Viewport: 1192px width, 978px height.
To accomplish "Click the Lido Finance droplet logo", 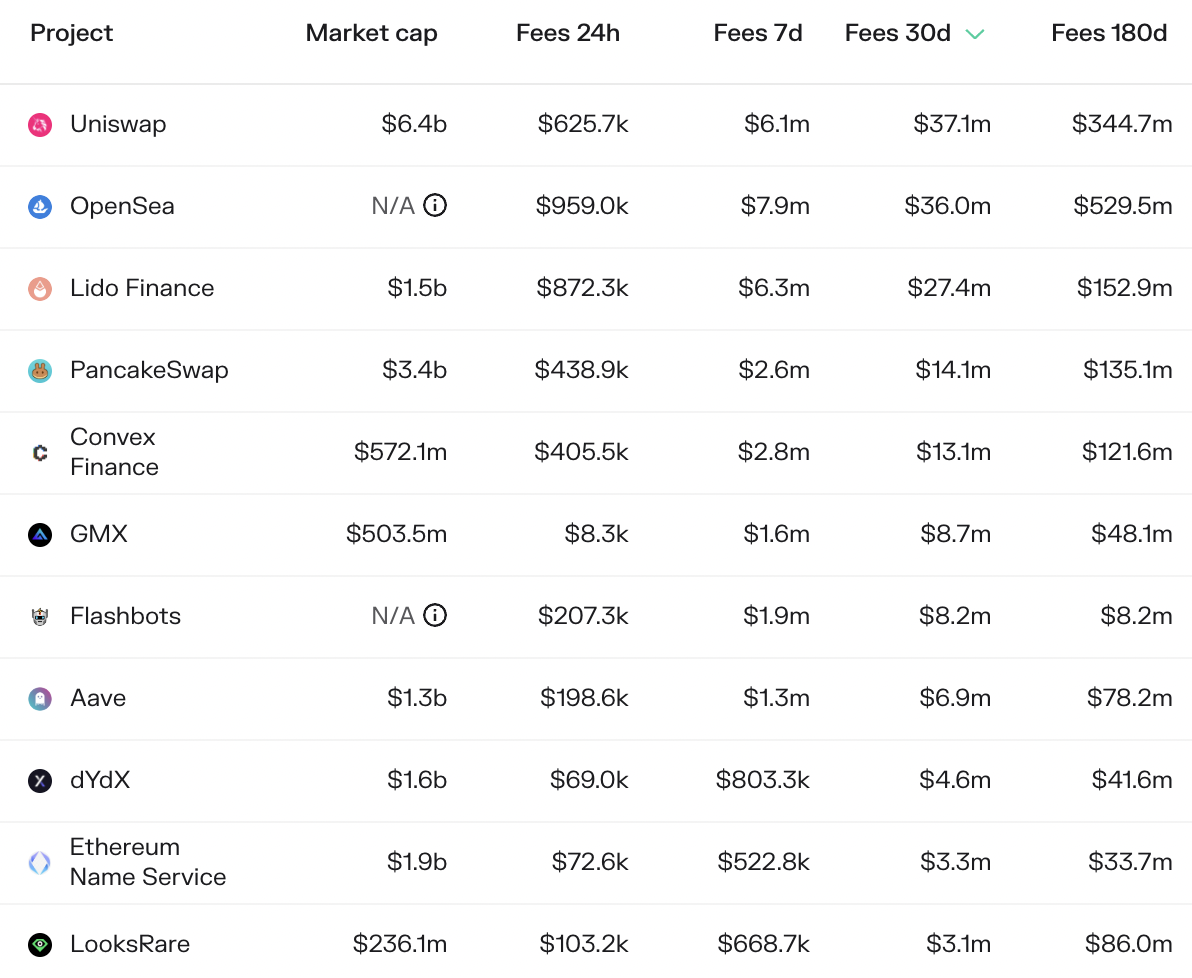I will [40, 288].
